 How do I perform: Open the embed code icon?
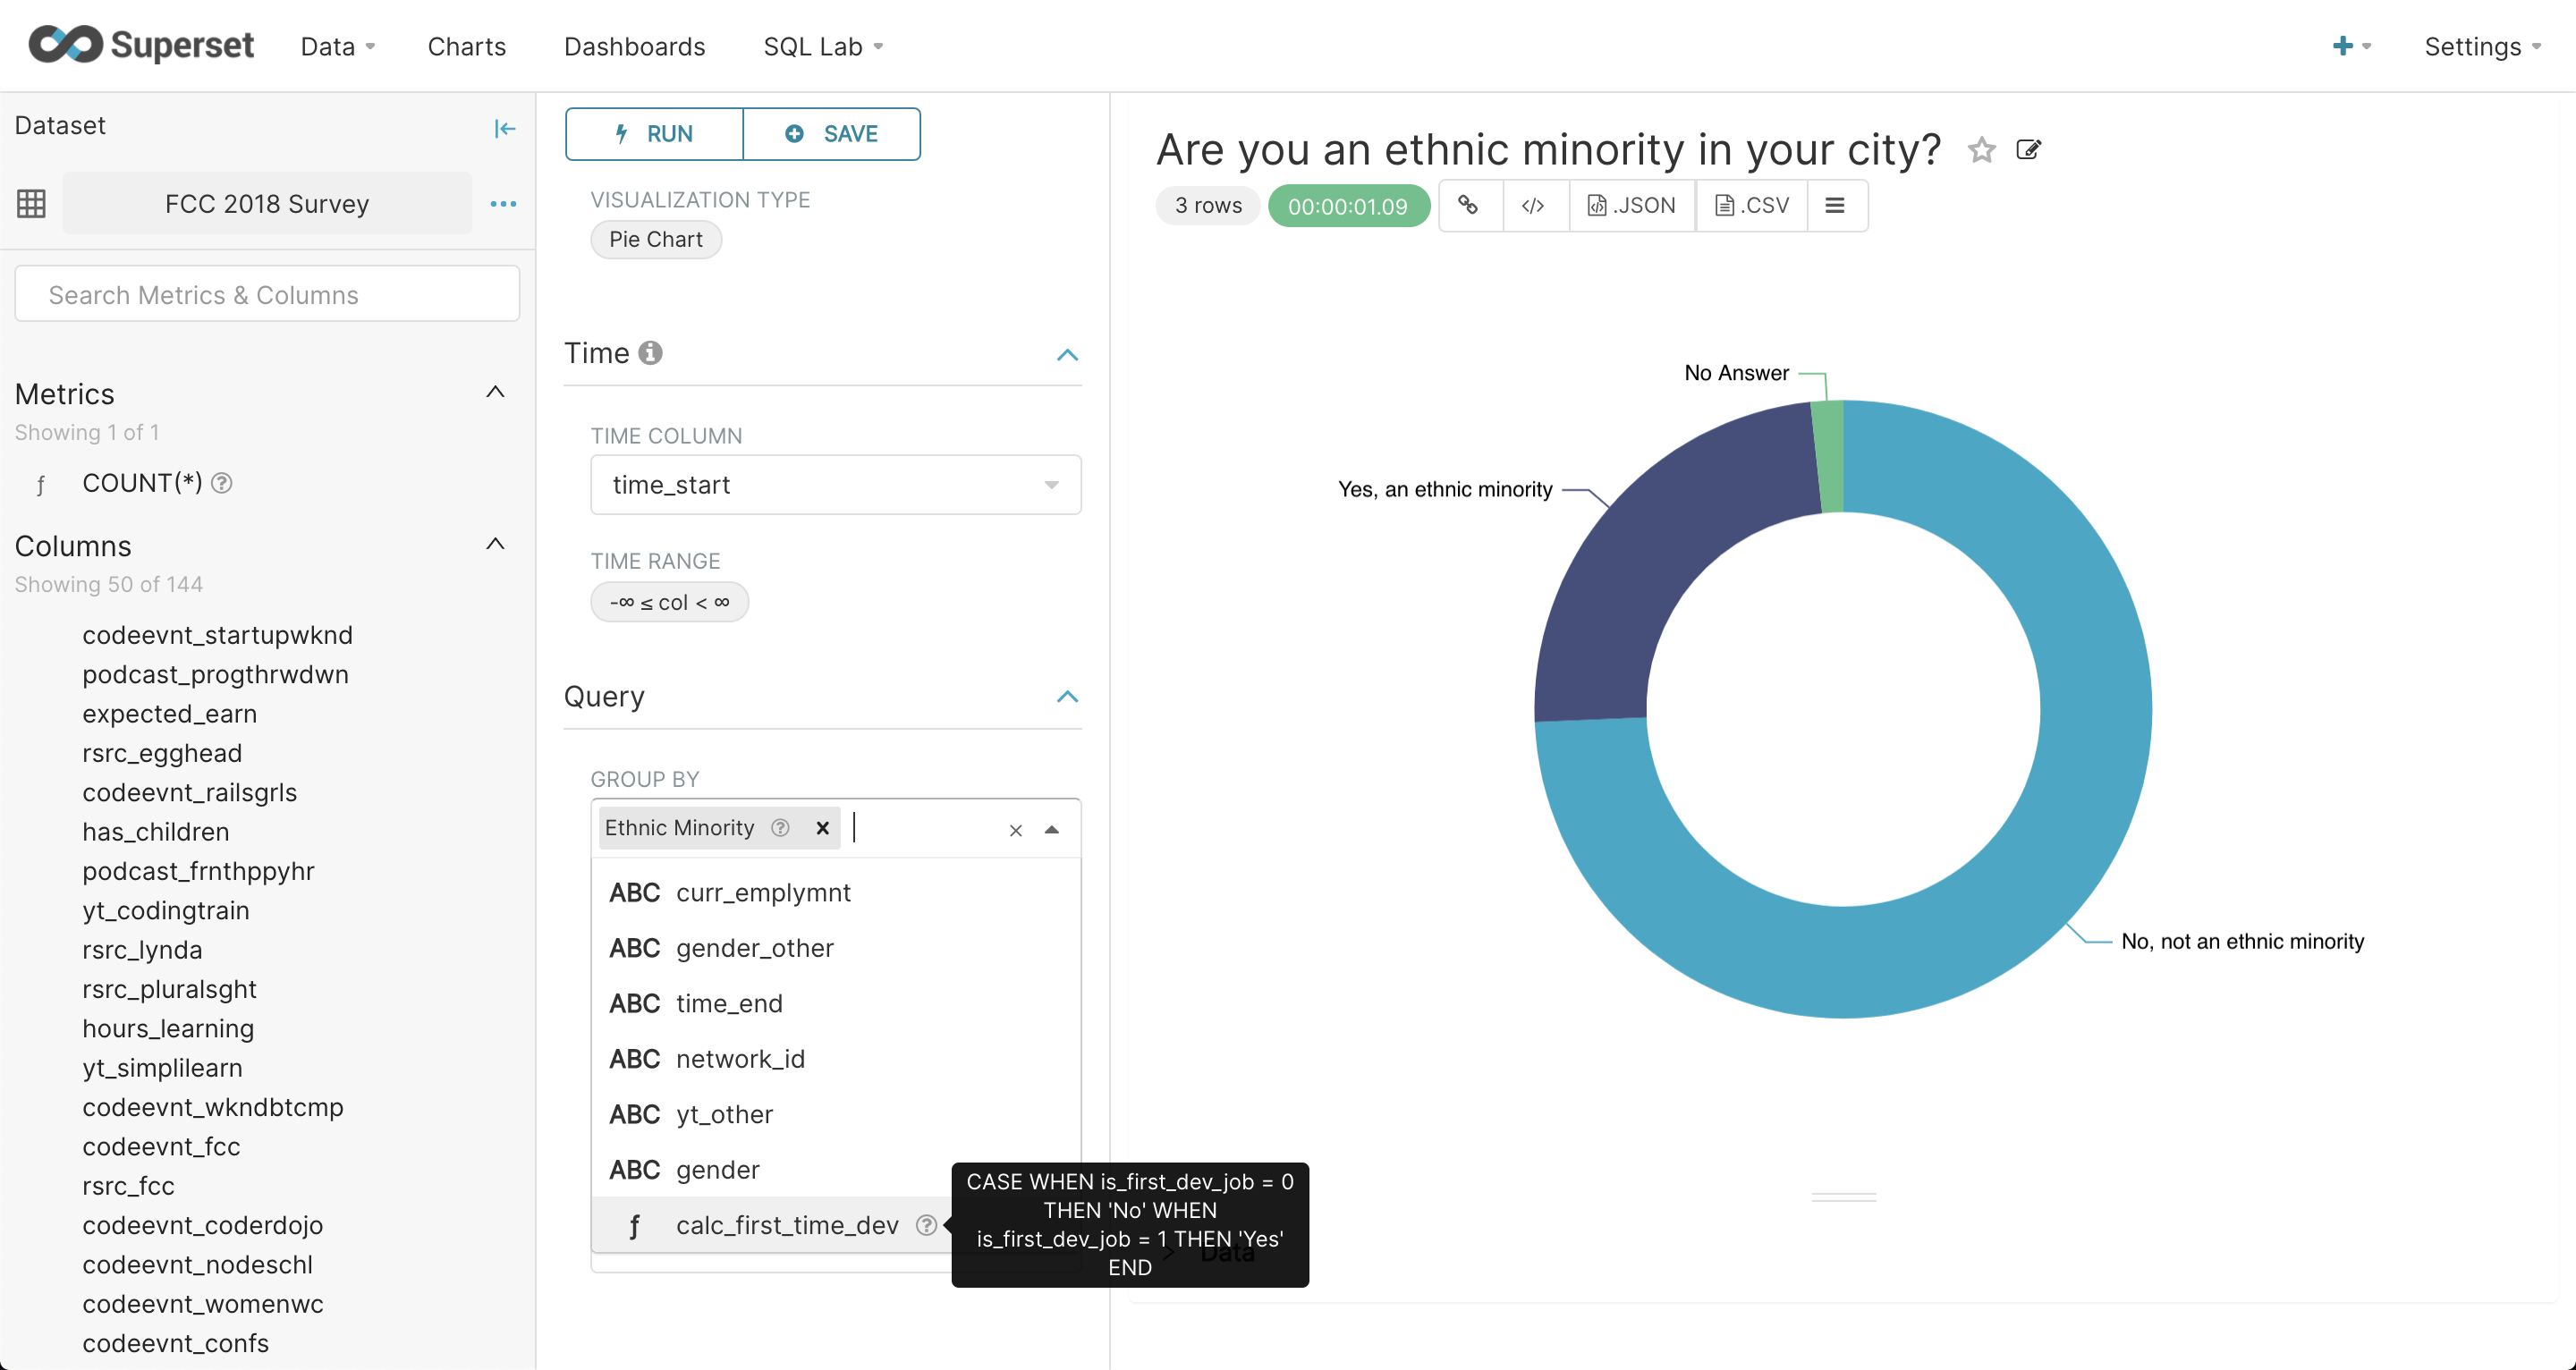pos(1533,205)
